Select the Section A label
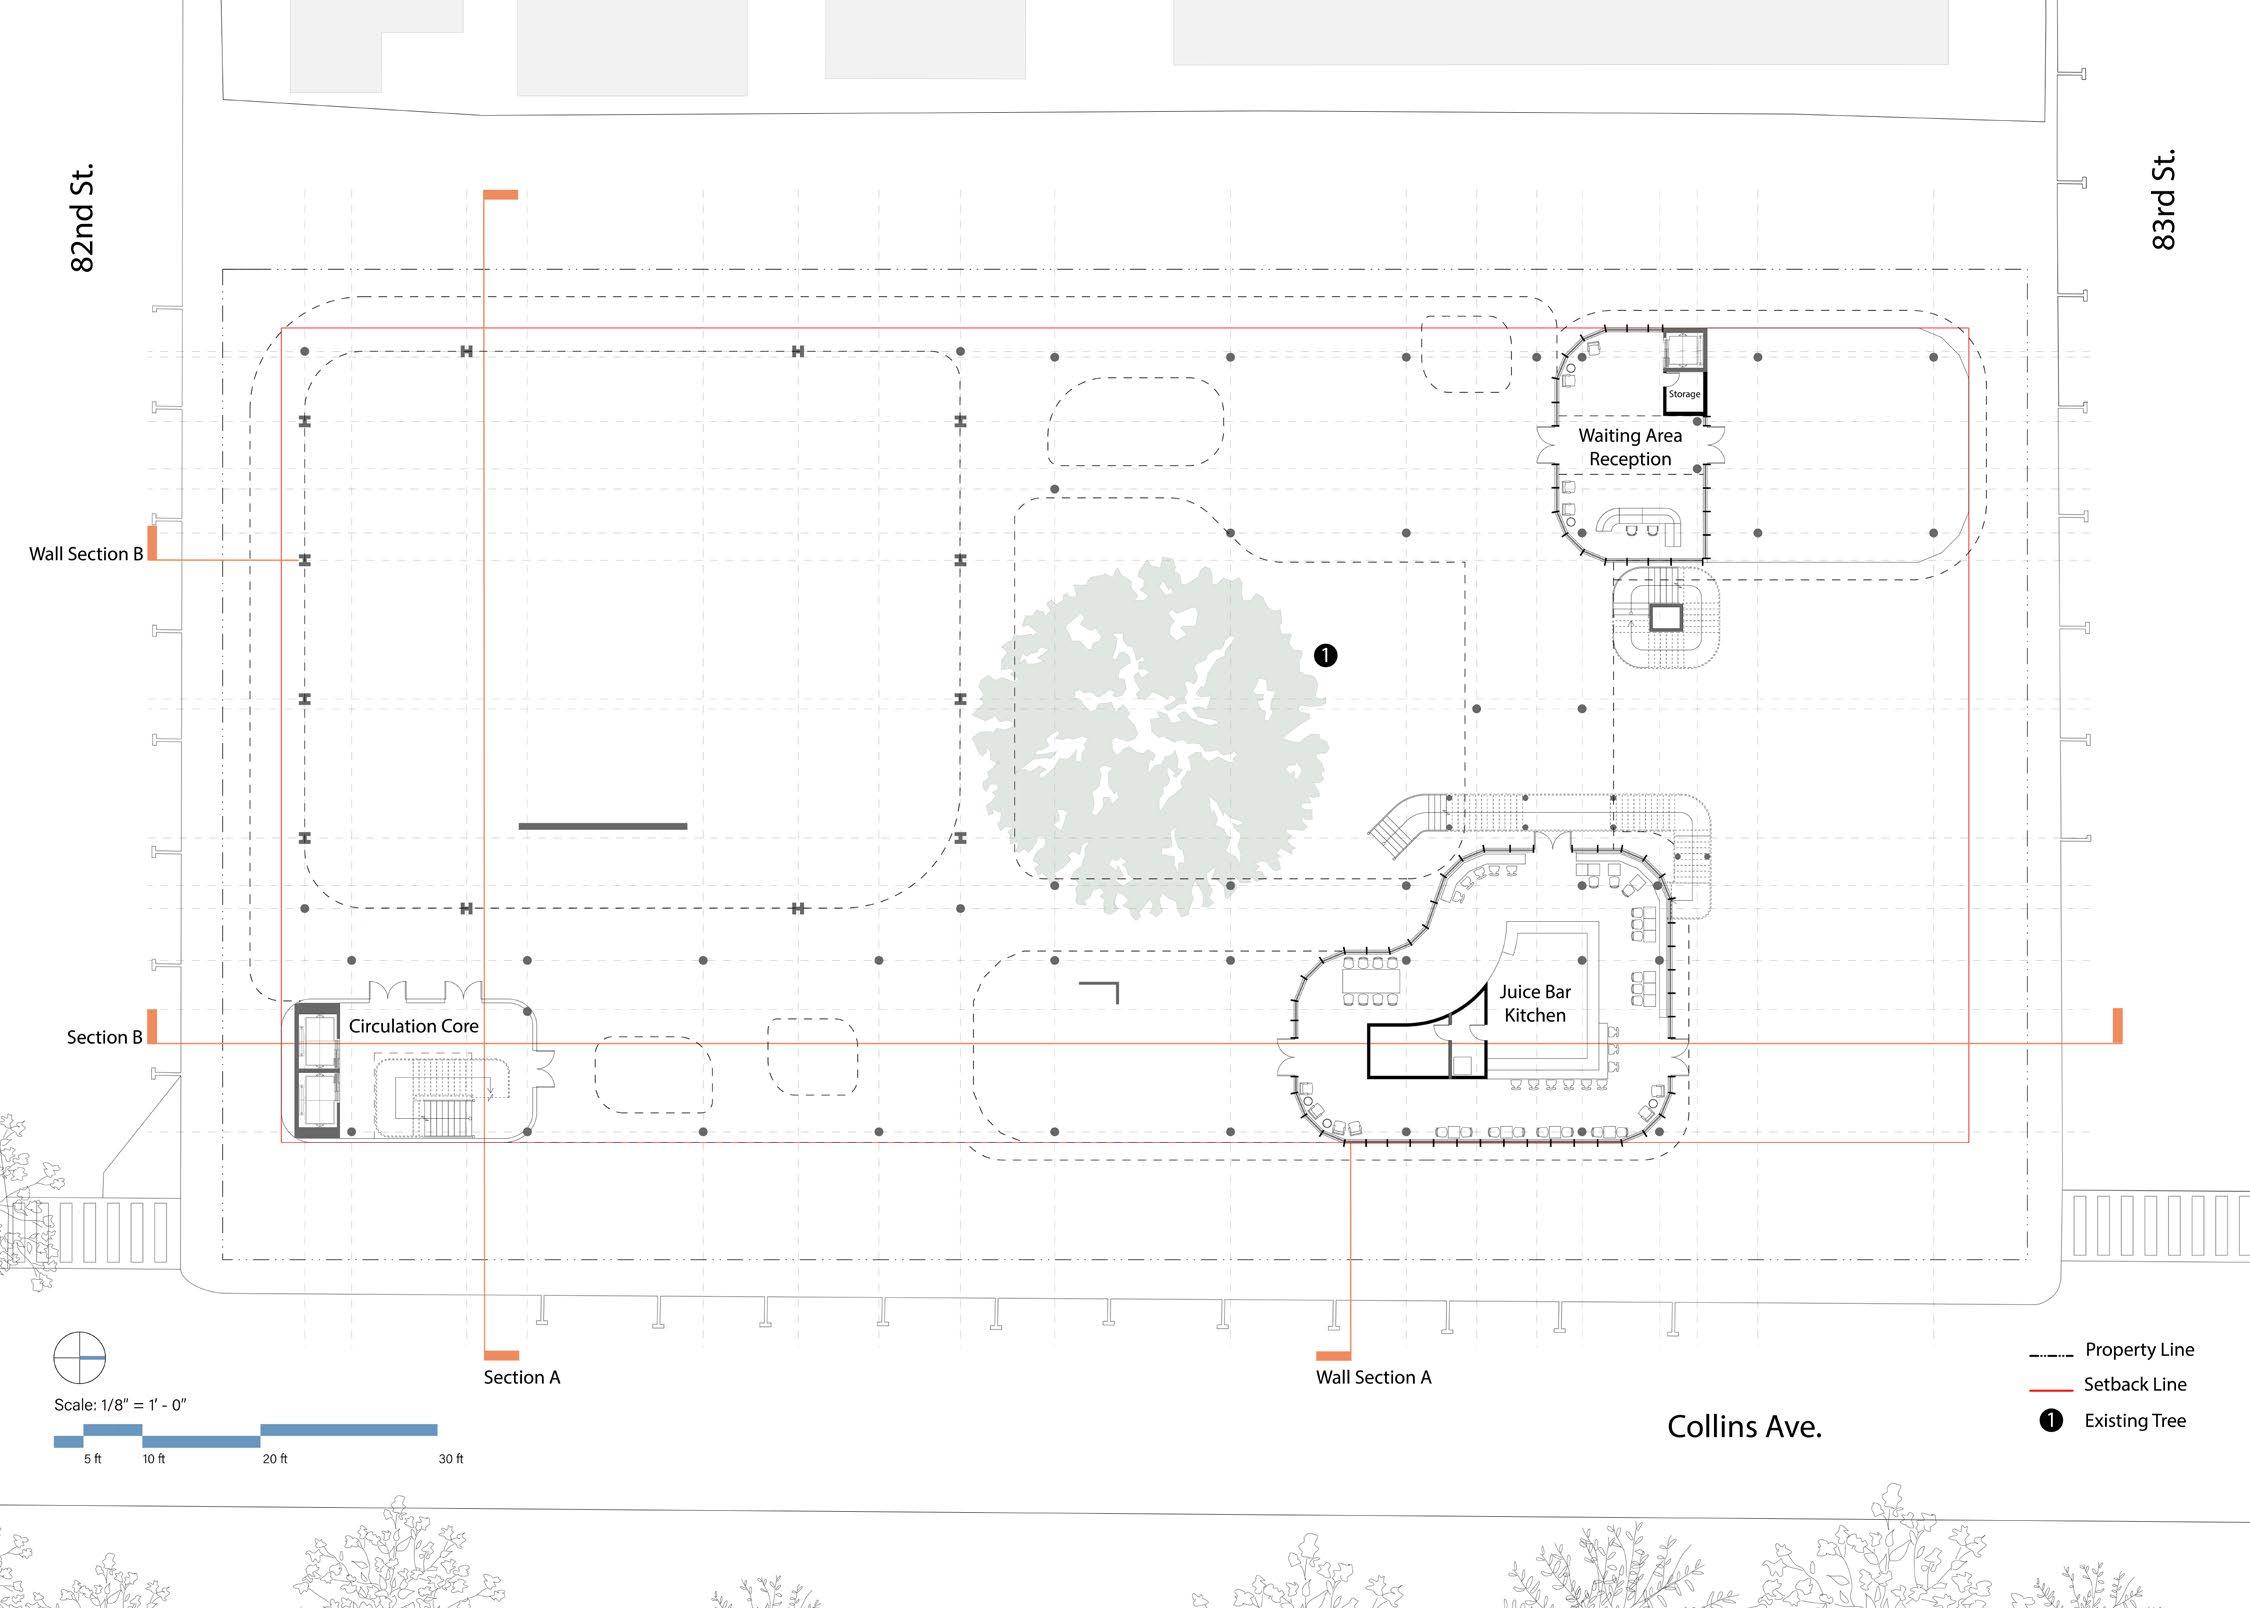 pos(522,1378)
